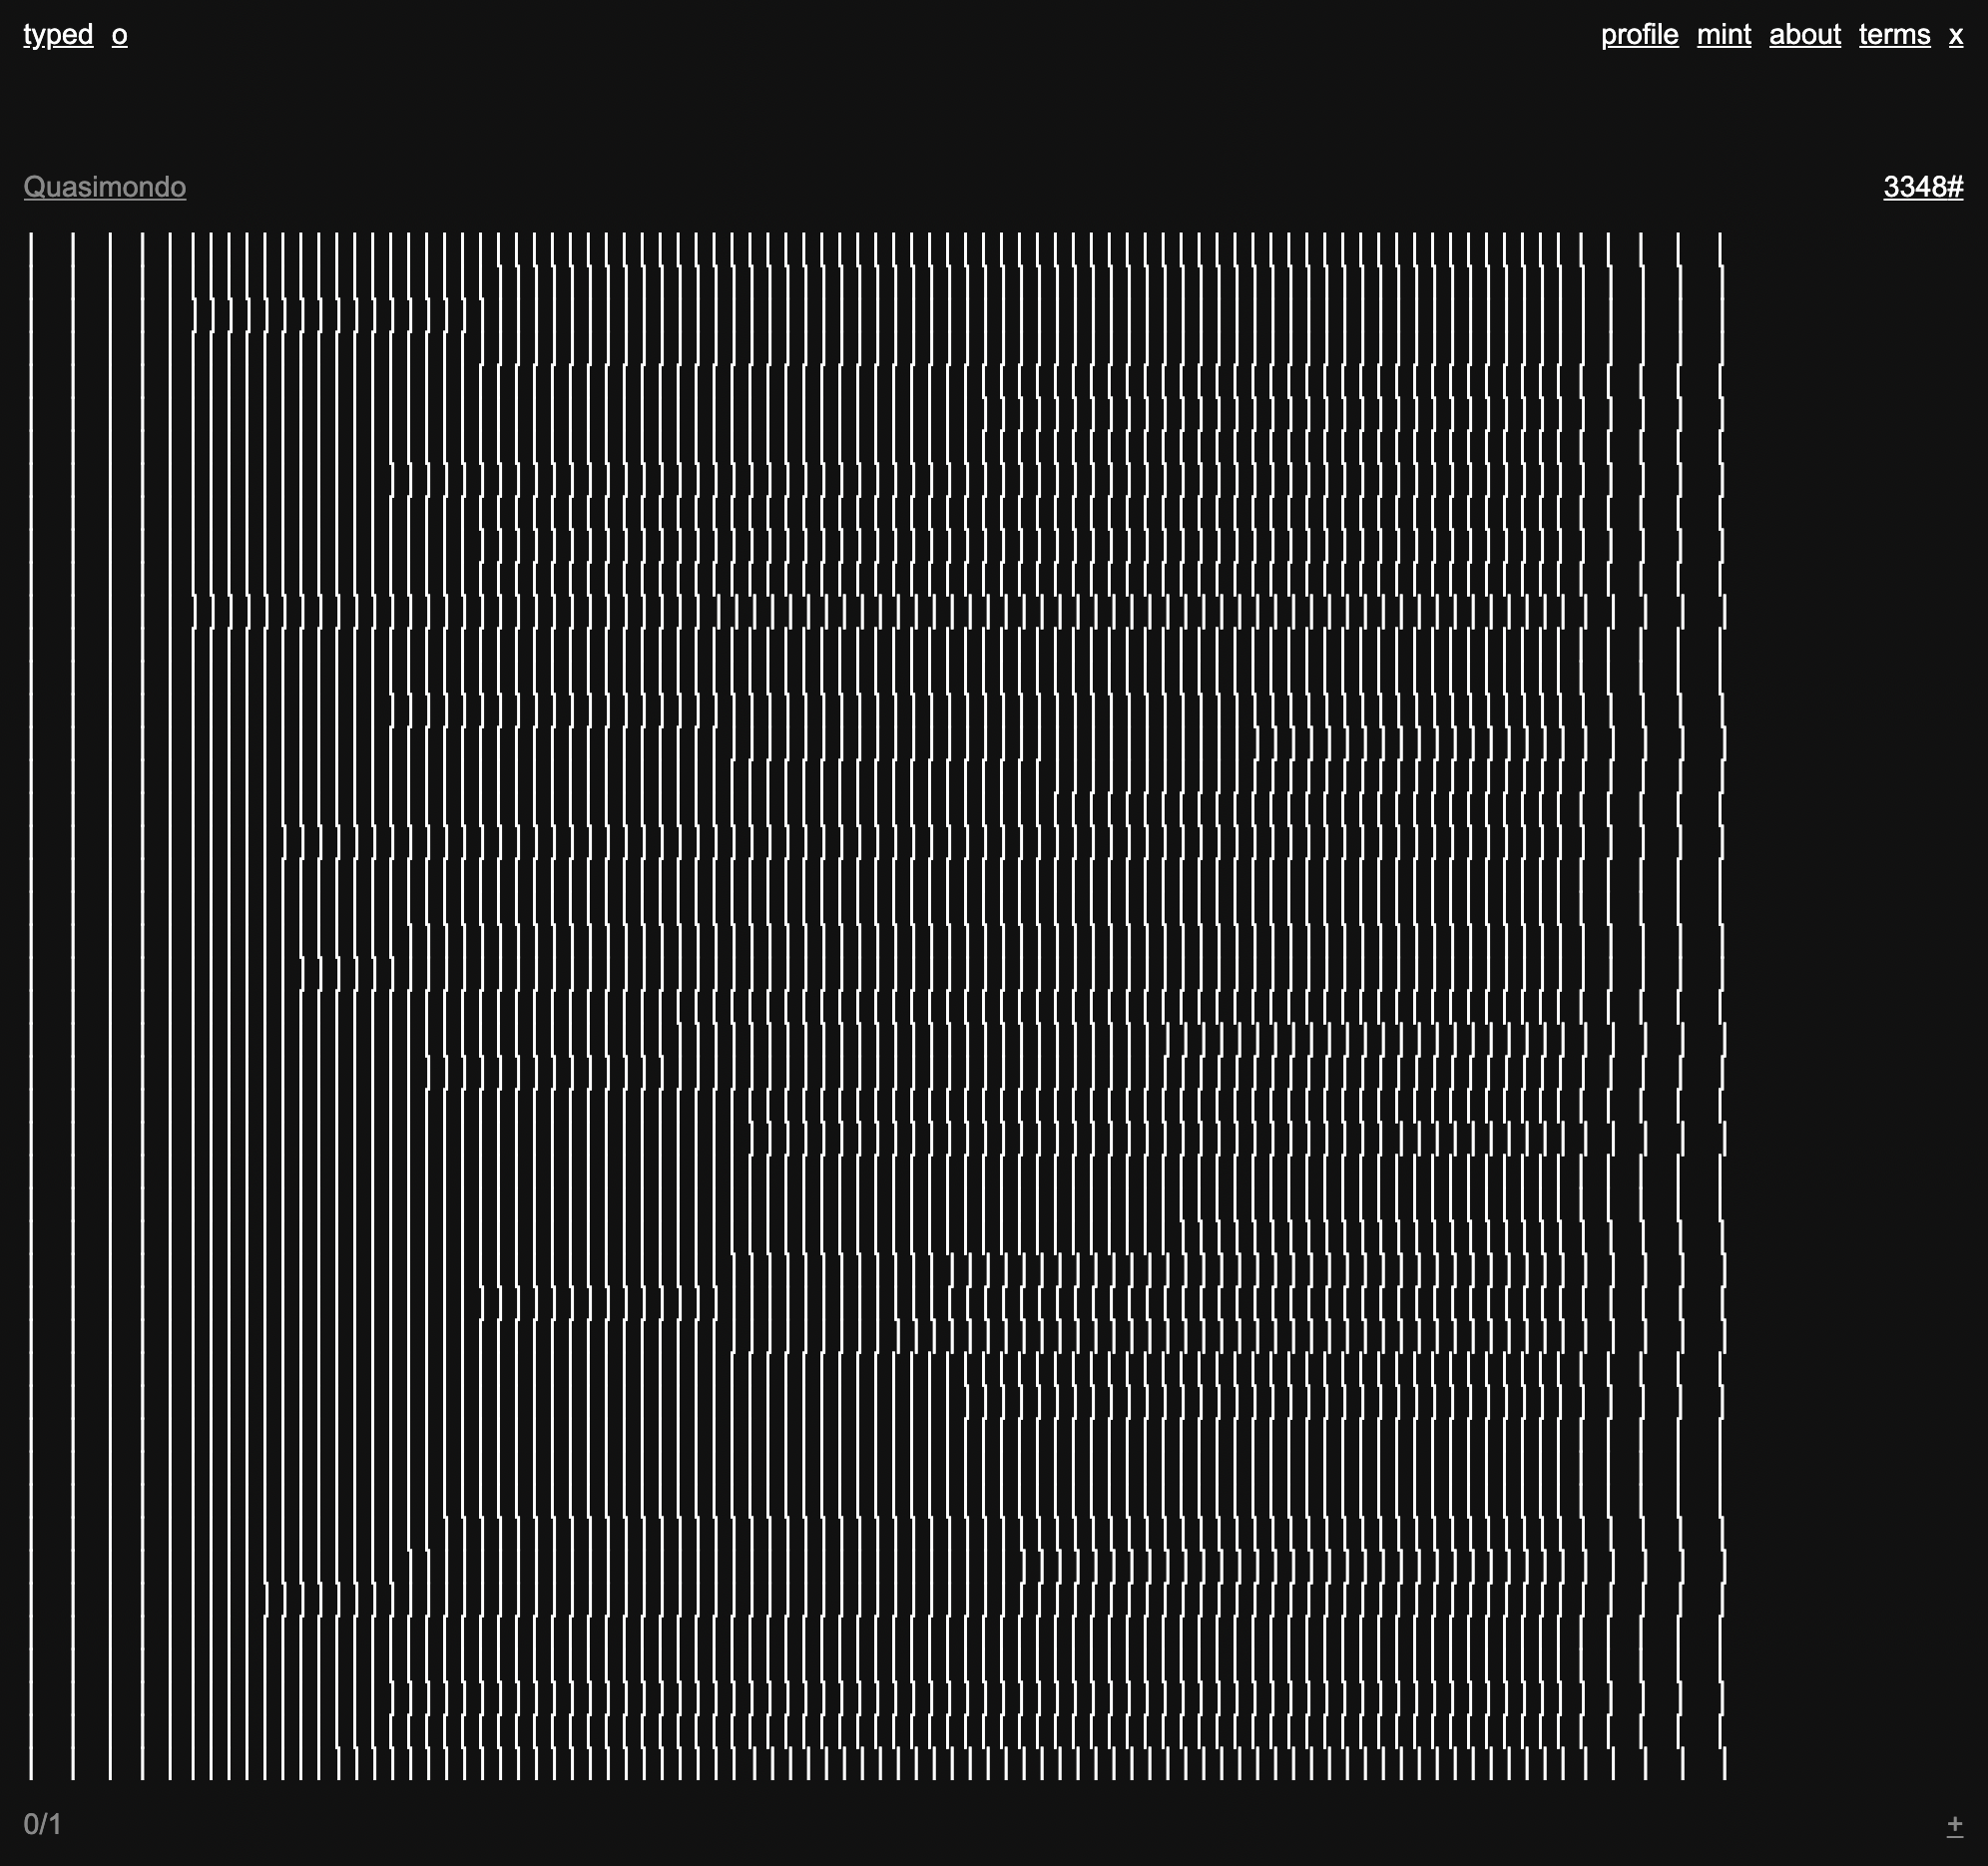Click the 'typed' home link
The height and width of the screenshot is (1866, 1988).
[x=58, y=35]
